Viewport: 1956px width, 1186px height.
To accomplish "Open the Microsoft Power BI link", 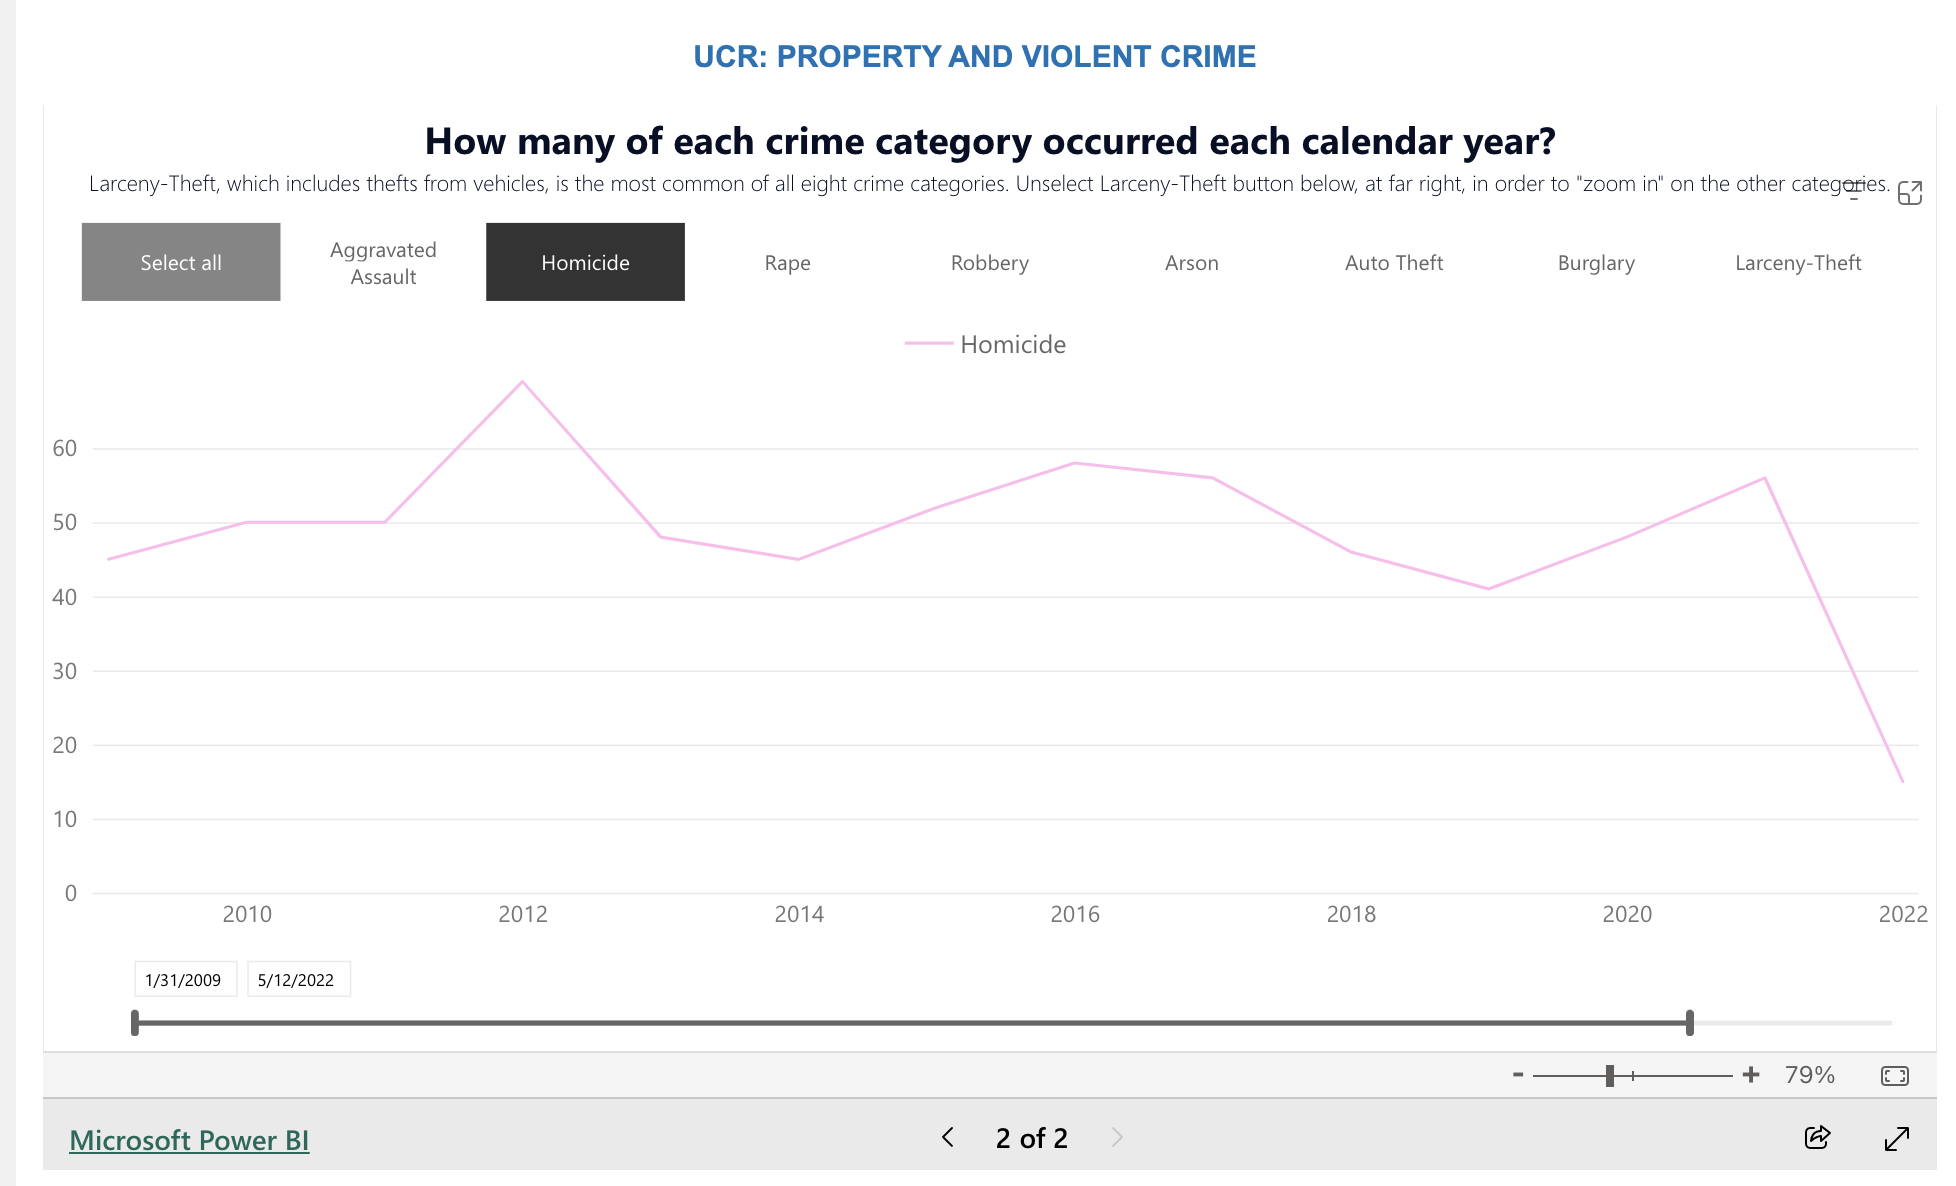I will [x=189, y=1140].
